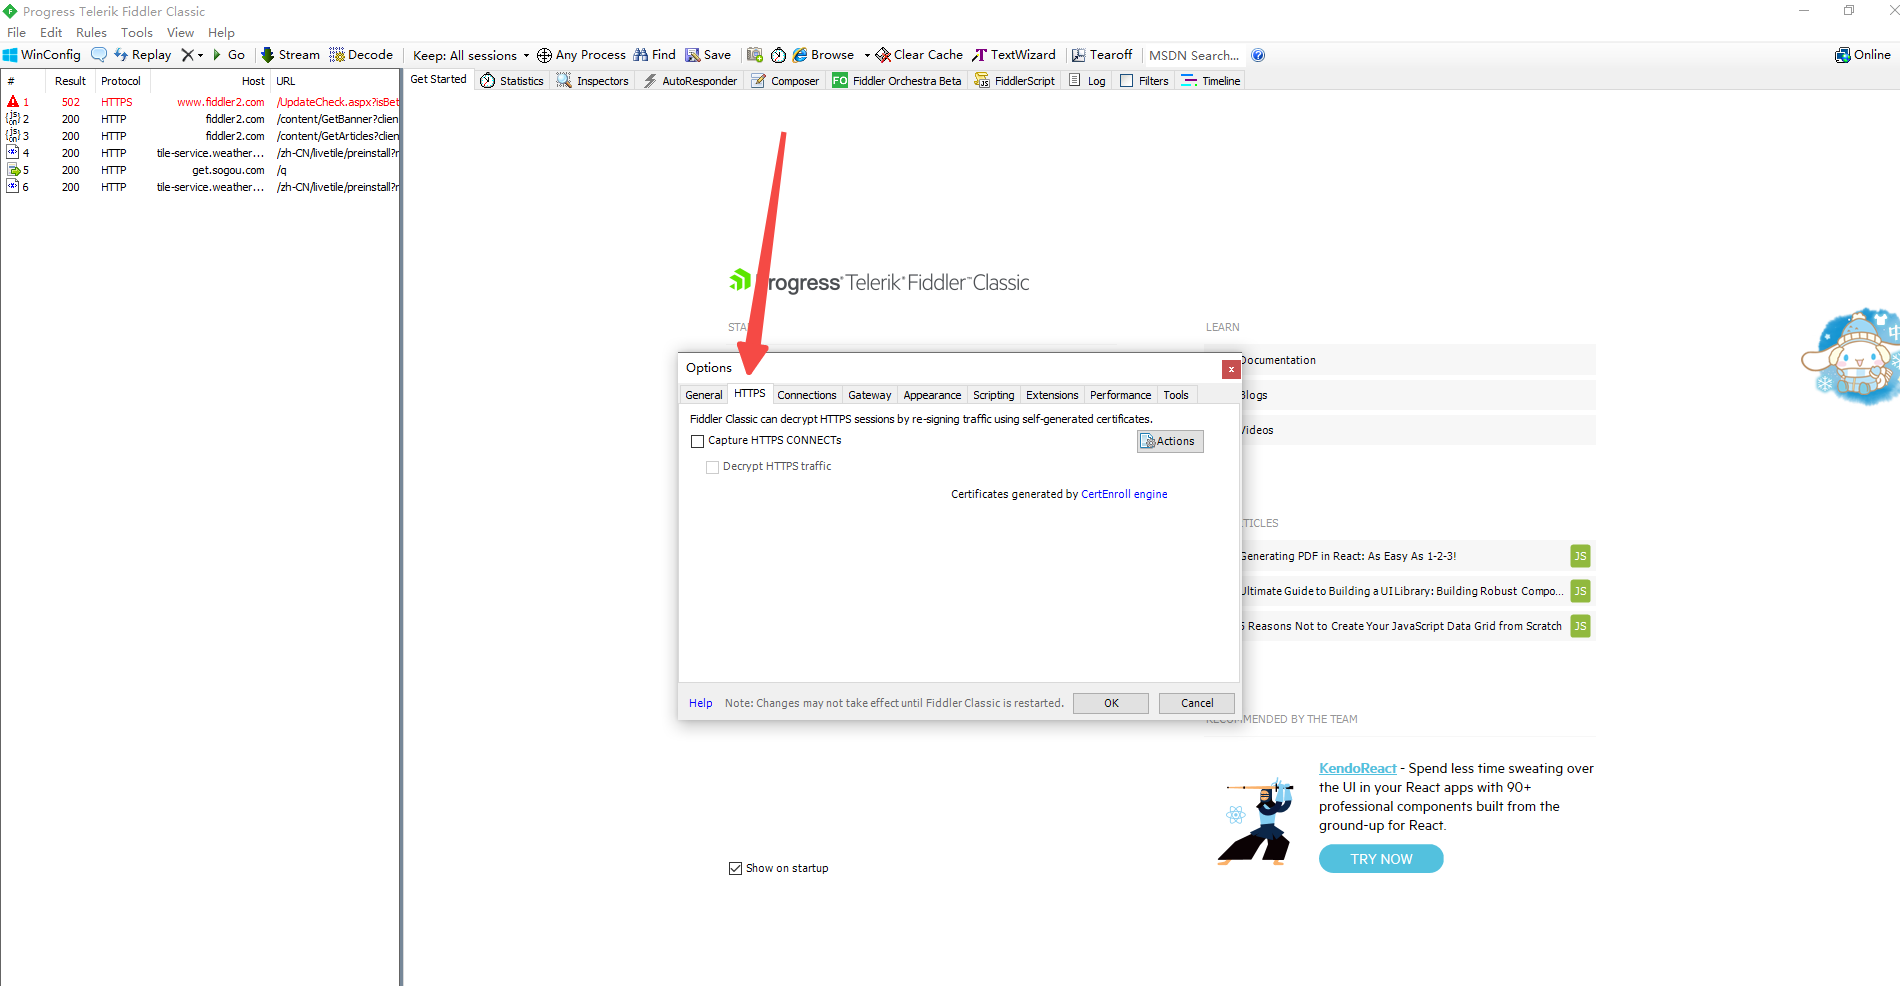Select the Scripting tab in Options
1900x986 pixels.
(994, 395)
